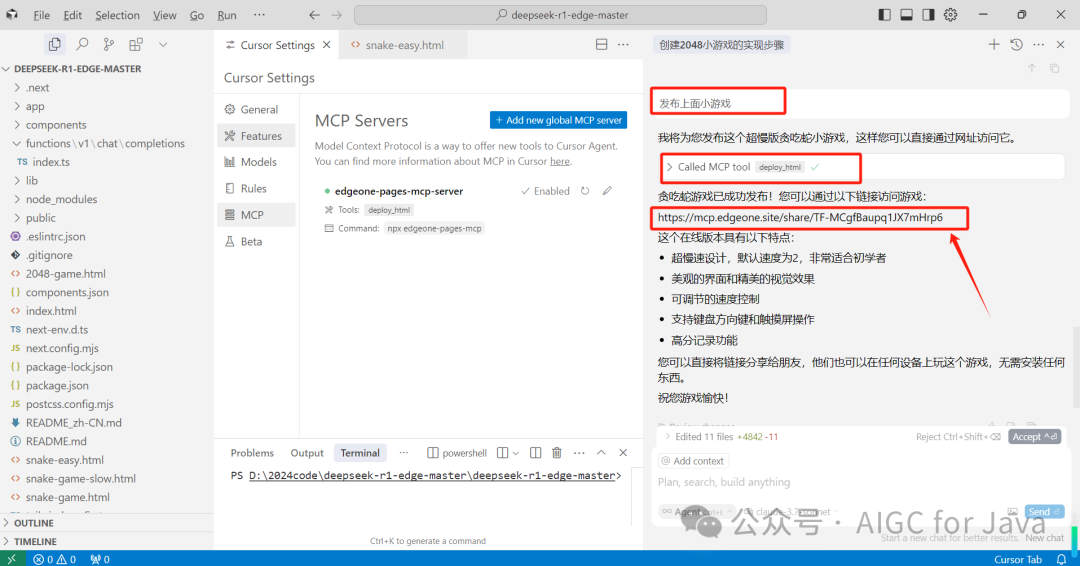Select the Models settings section
Viewport: 1080px width, 566px height.
point(256,162)
